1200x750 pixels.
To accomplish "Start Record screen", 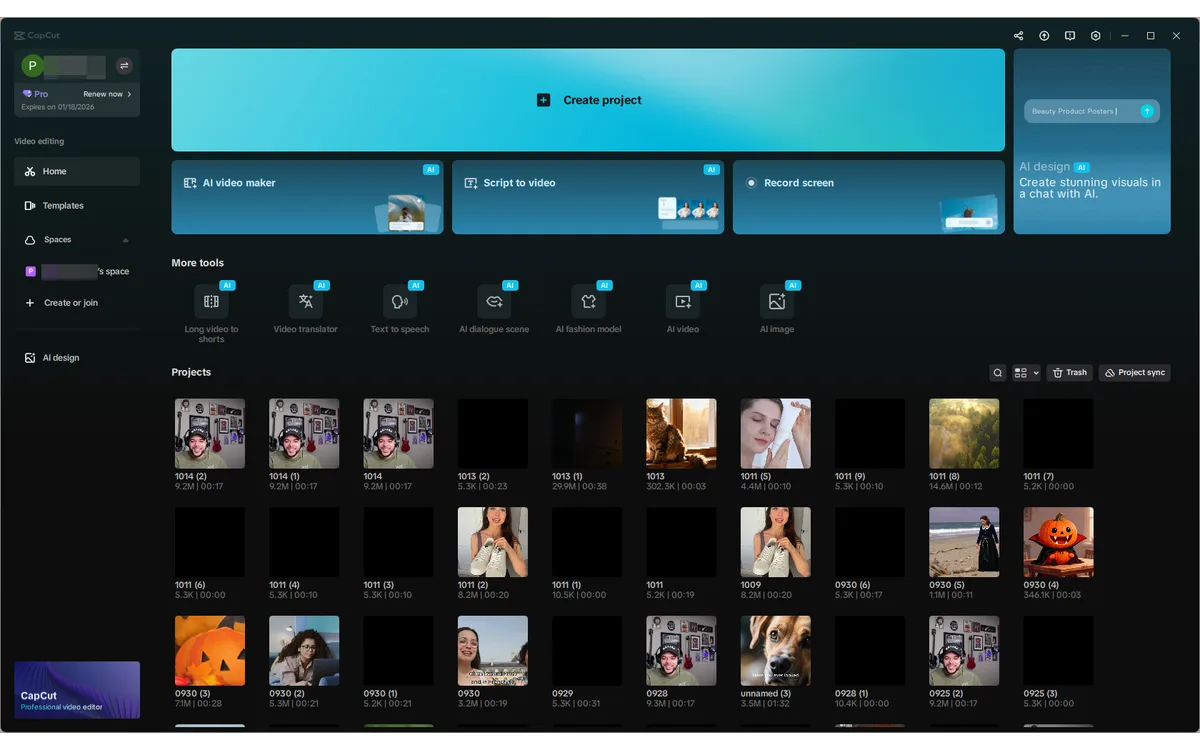I will point(869,197).
